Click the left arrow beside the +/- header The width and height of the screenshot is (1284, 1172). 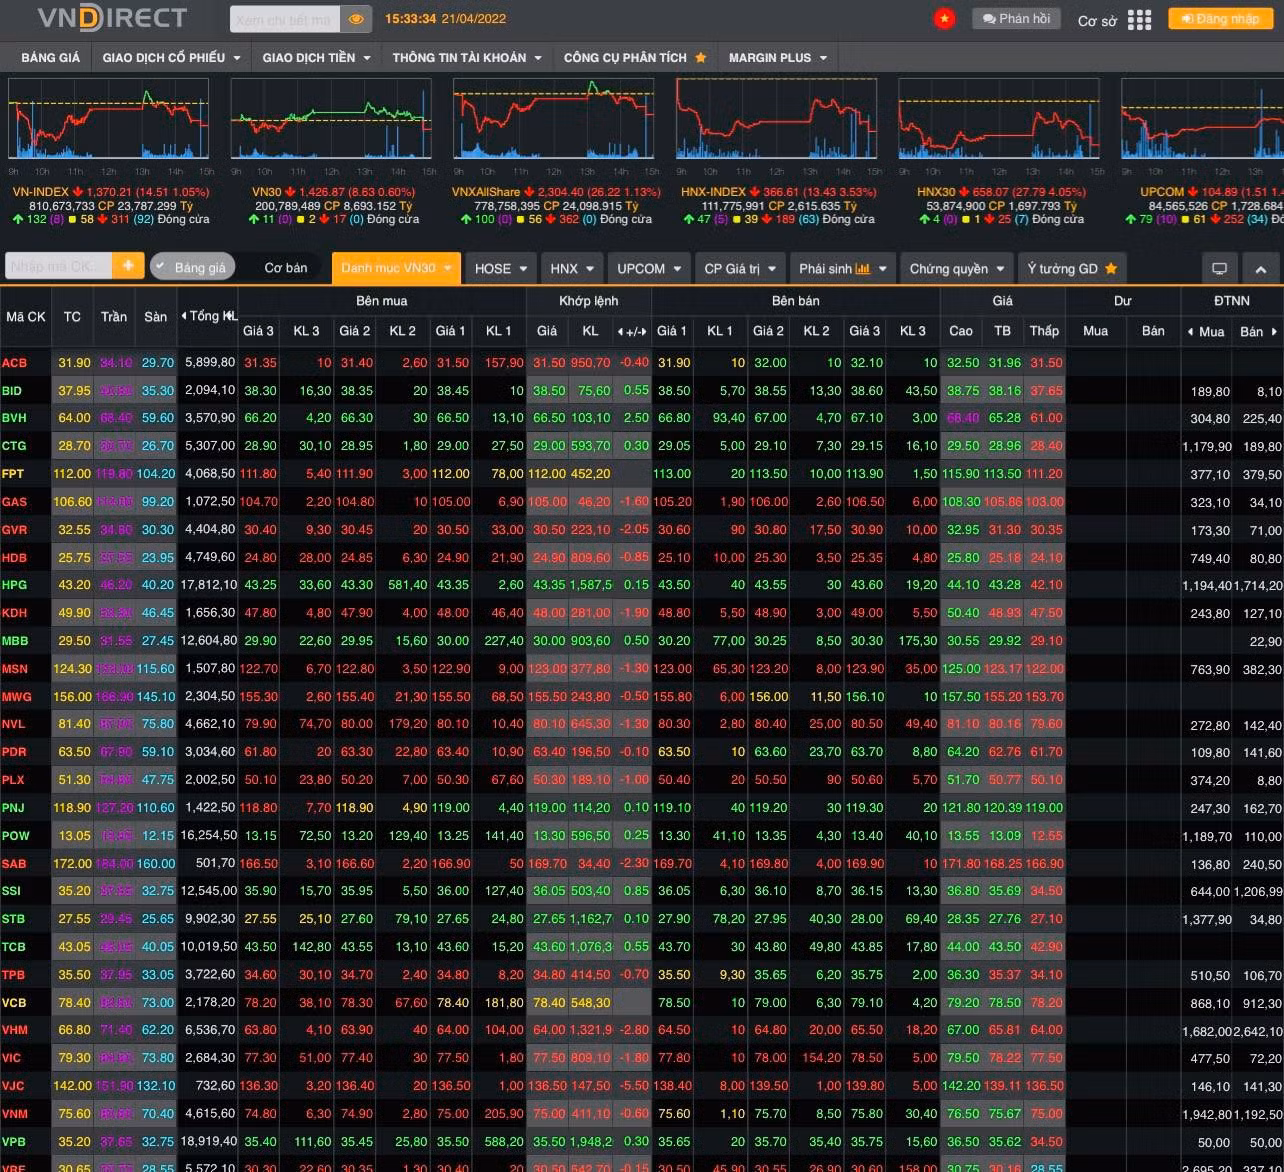coord(620,331)
